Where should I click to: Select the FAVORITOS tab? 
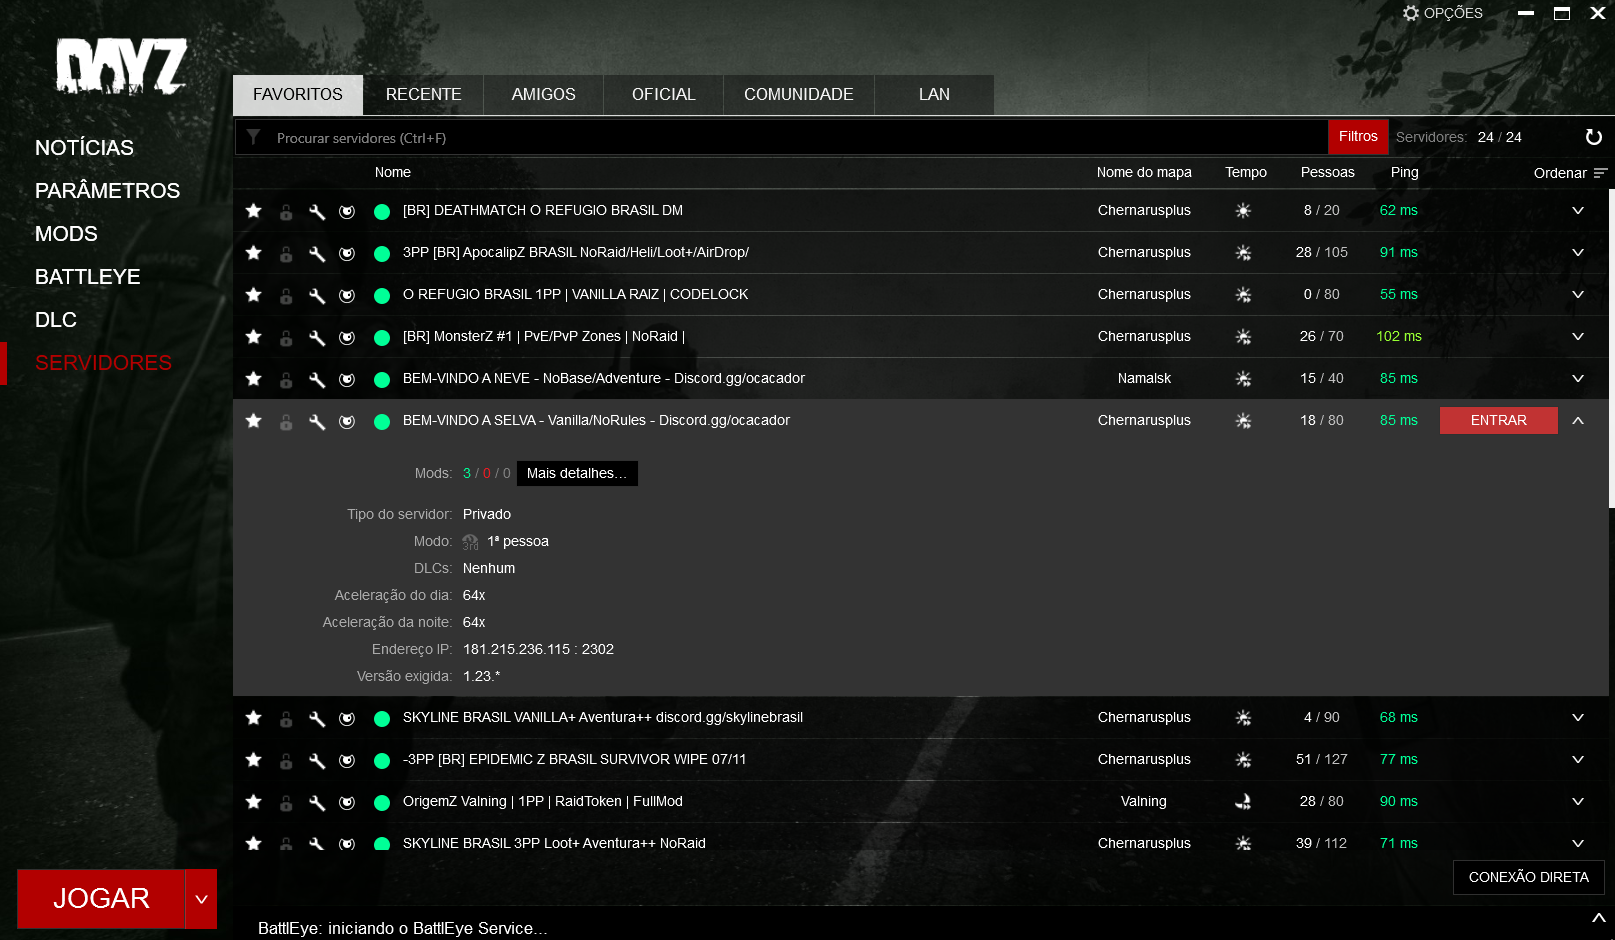coord(298,95)
